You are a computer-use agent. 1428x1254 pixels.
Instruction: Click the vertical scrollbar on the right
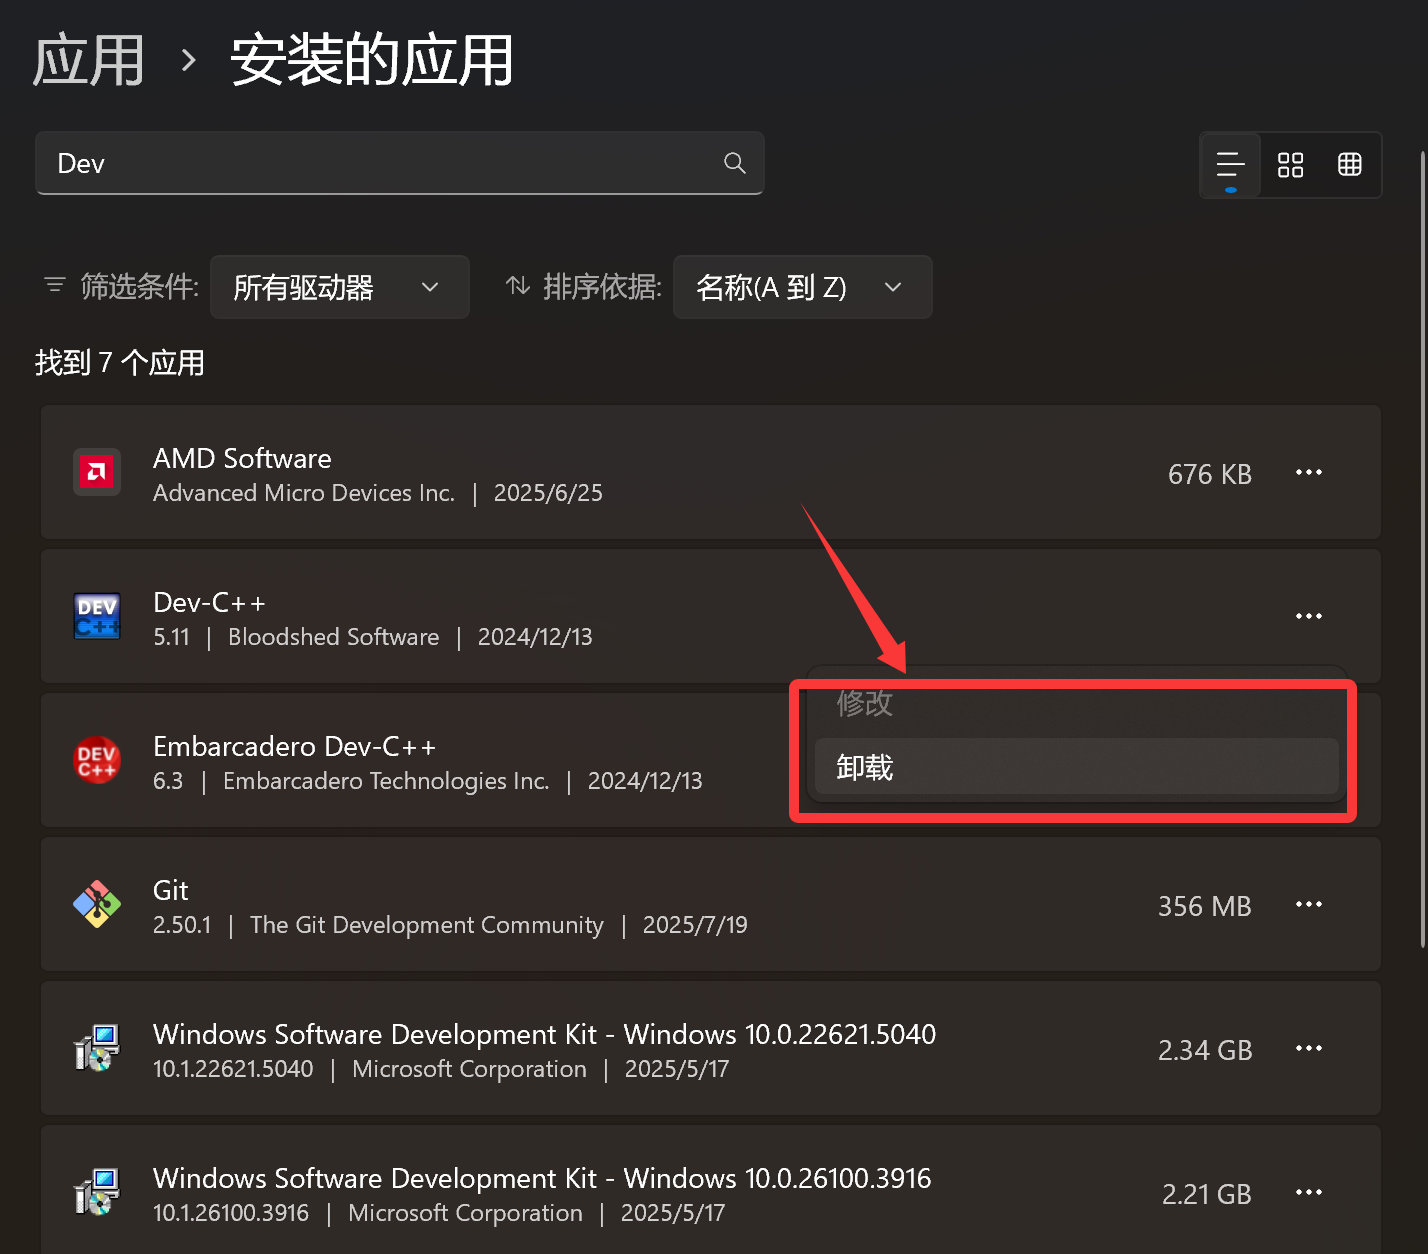1423,548
